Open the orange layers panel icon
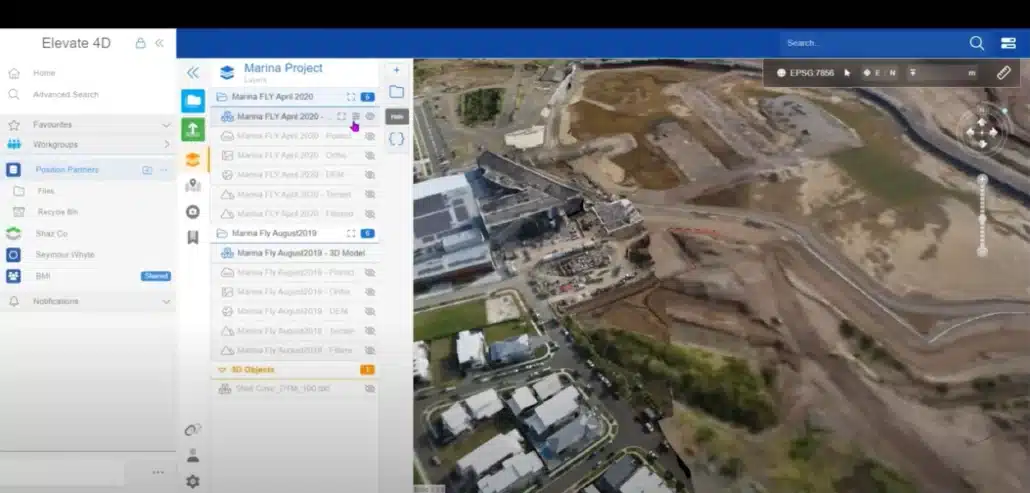Viewport: 1030px width, 493px height. [193, 158]
